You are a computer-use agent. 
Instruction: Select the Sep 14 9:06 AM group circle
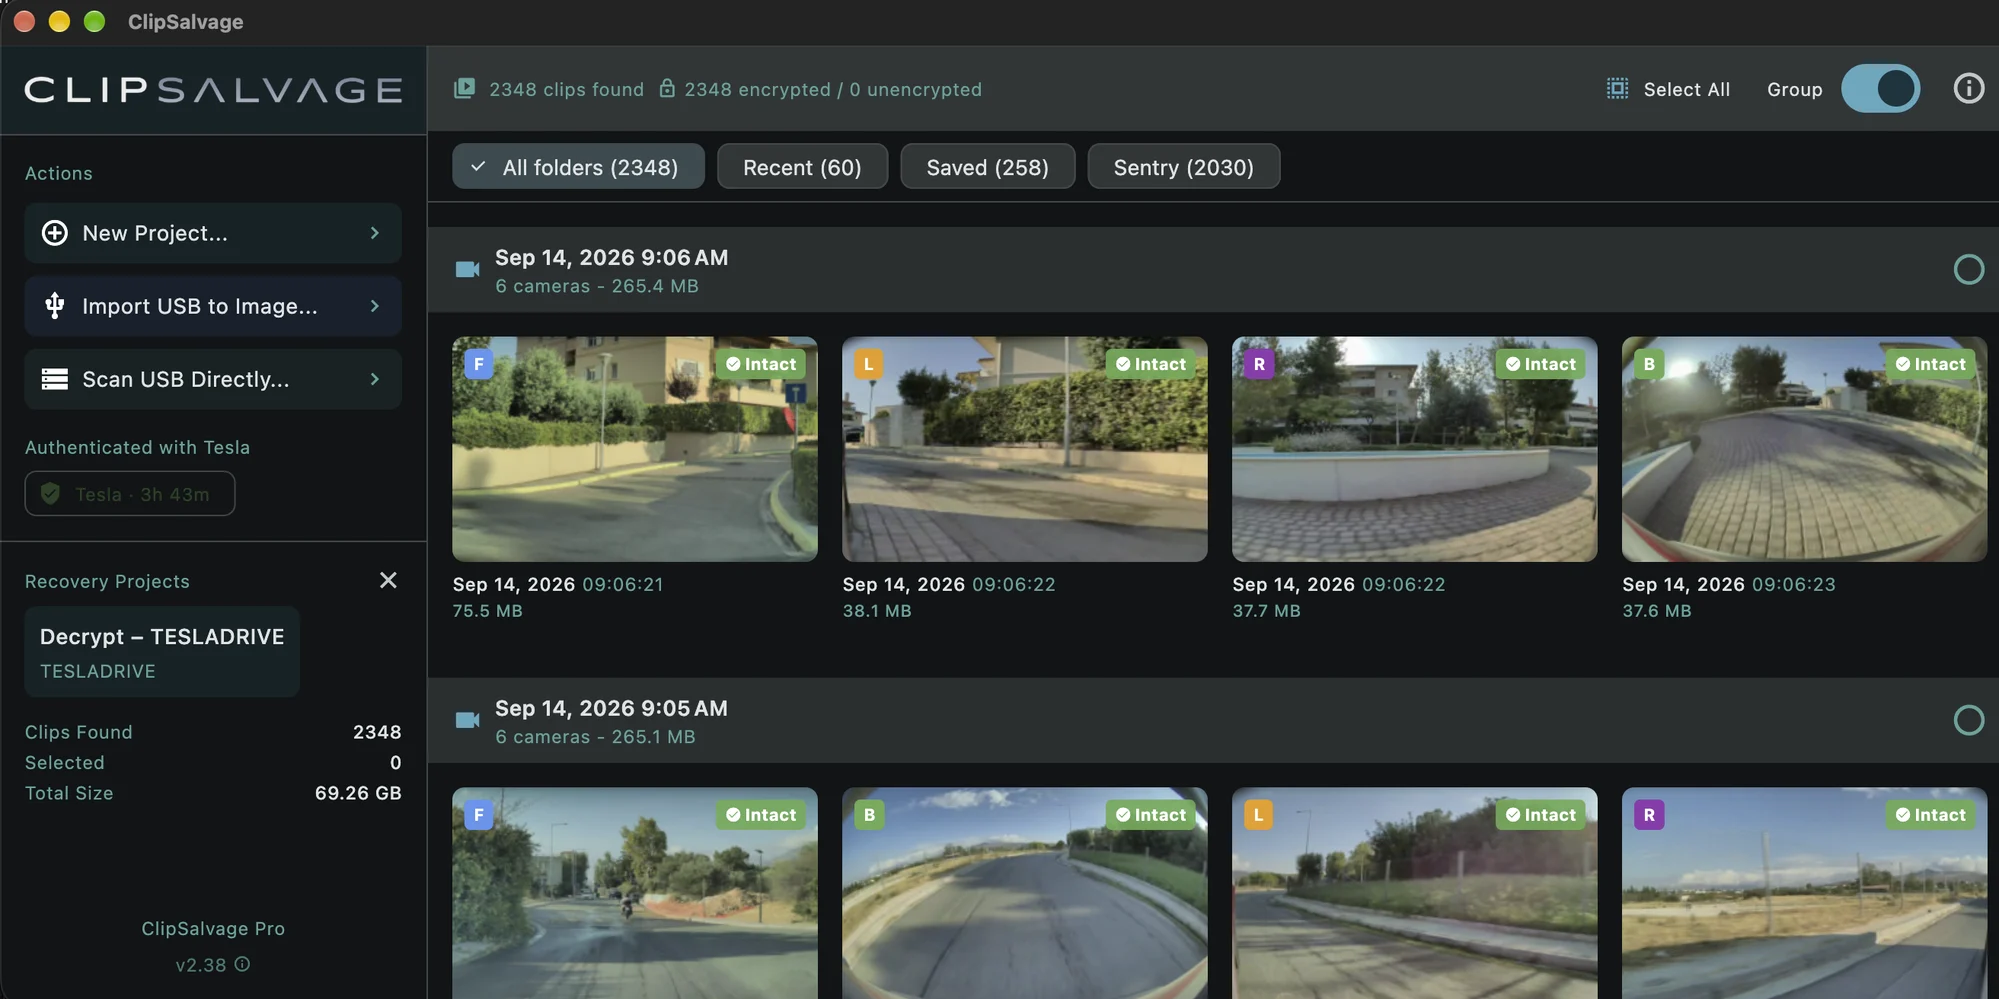coord(1968,270)
